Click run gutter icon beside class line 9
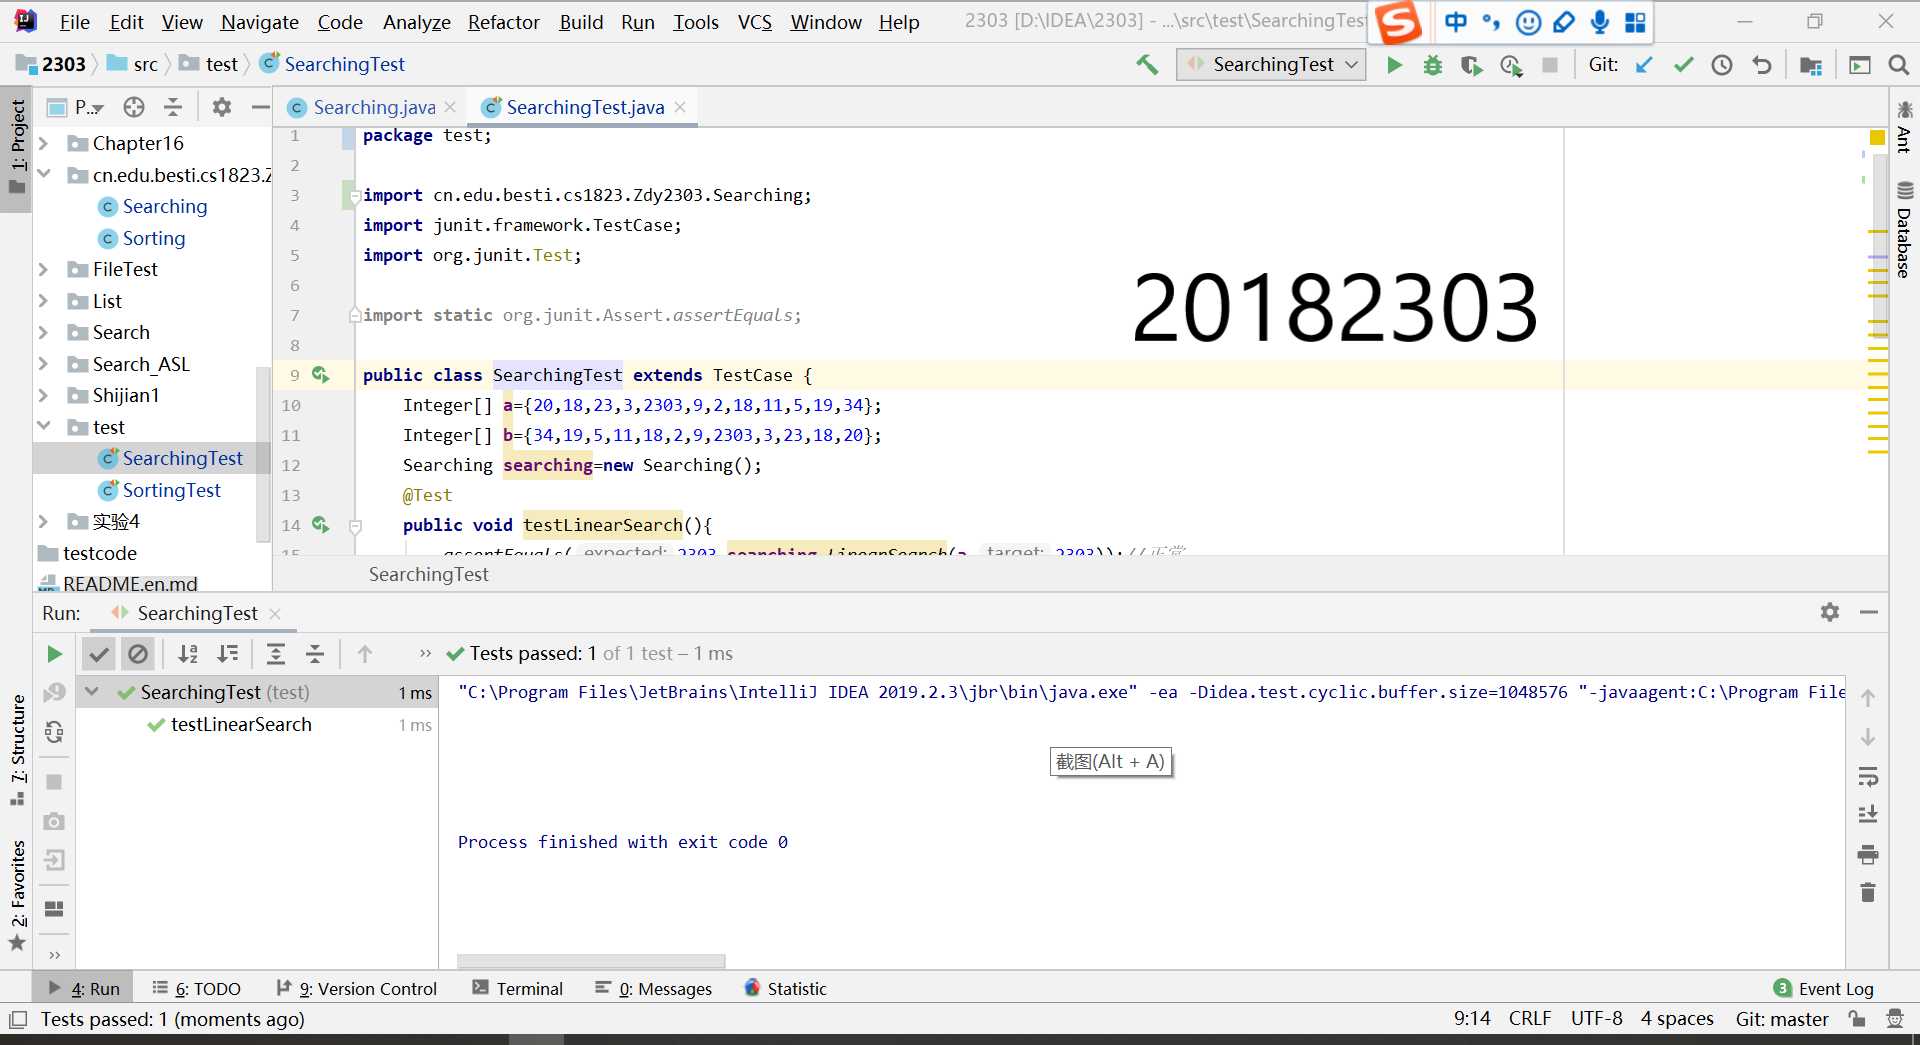Image resolution: width=1920 pixels, height=1045 pixels. (321, 375)
